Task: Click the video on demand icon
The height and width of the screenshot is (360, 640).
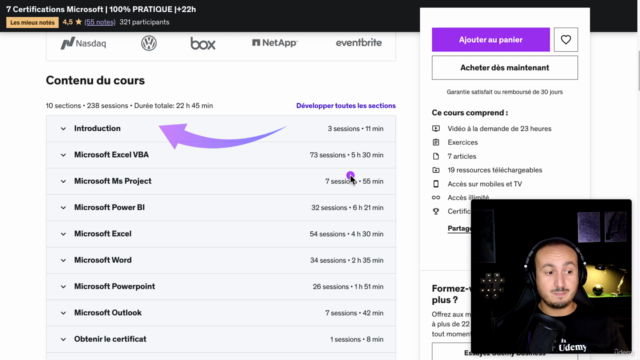Action: (436, 129)
